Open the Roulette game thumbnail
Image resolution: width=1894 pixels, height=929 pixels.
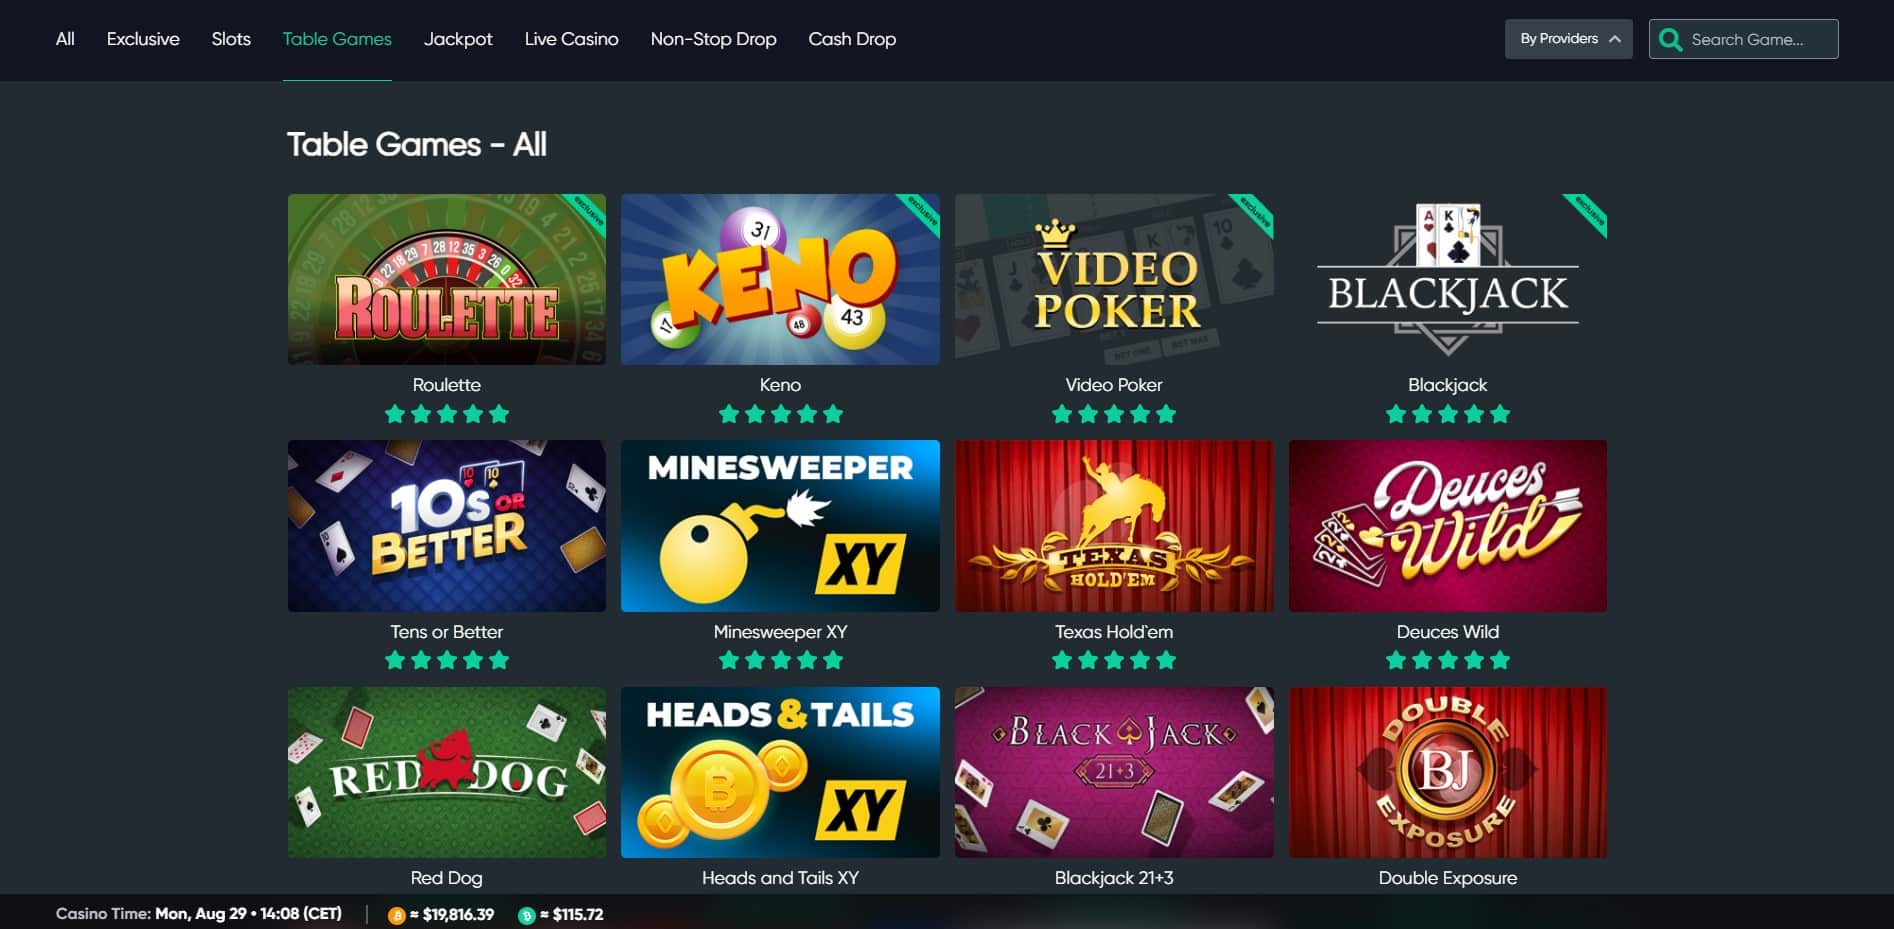446,279
